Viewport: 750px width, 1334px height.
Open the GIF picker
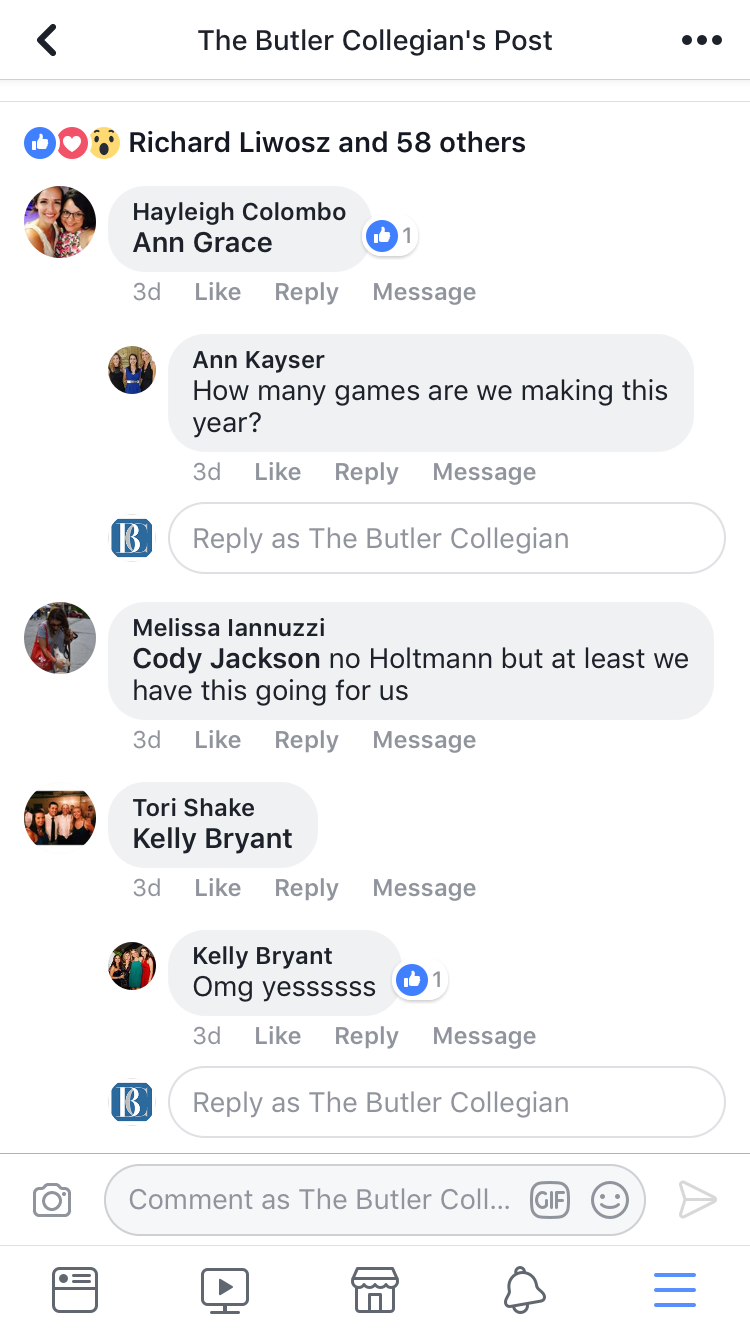click(550, 1199)
